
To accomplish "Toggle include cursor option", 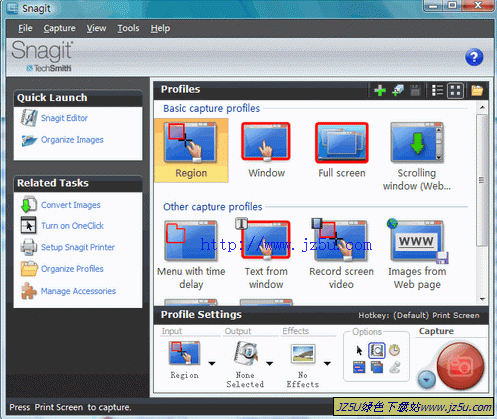I will (x=359, y=350).
